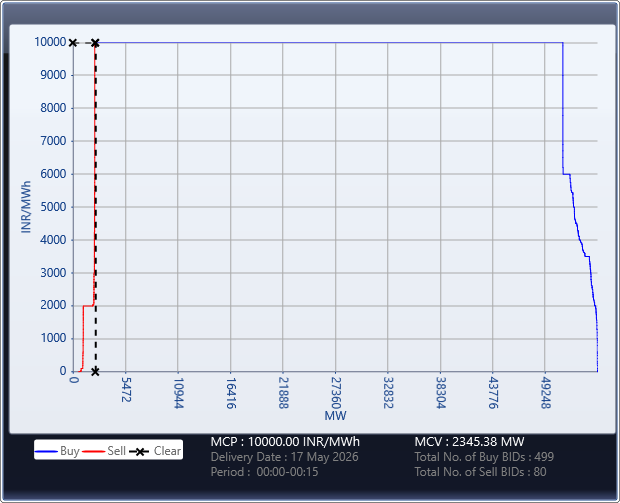Click Total No. of Sell BIDs : 80

click(480, 472)
